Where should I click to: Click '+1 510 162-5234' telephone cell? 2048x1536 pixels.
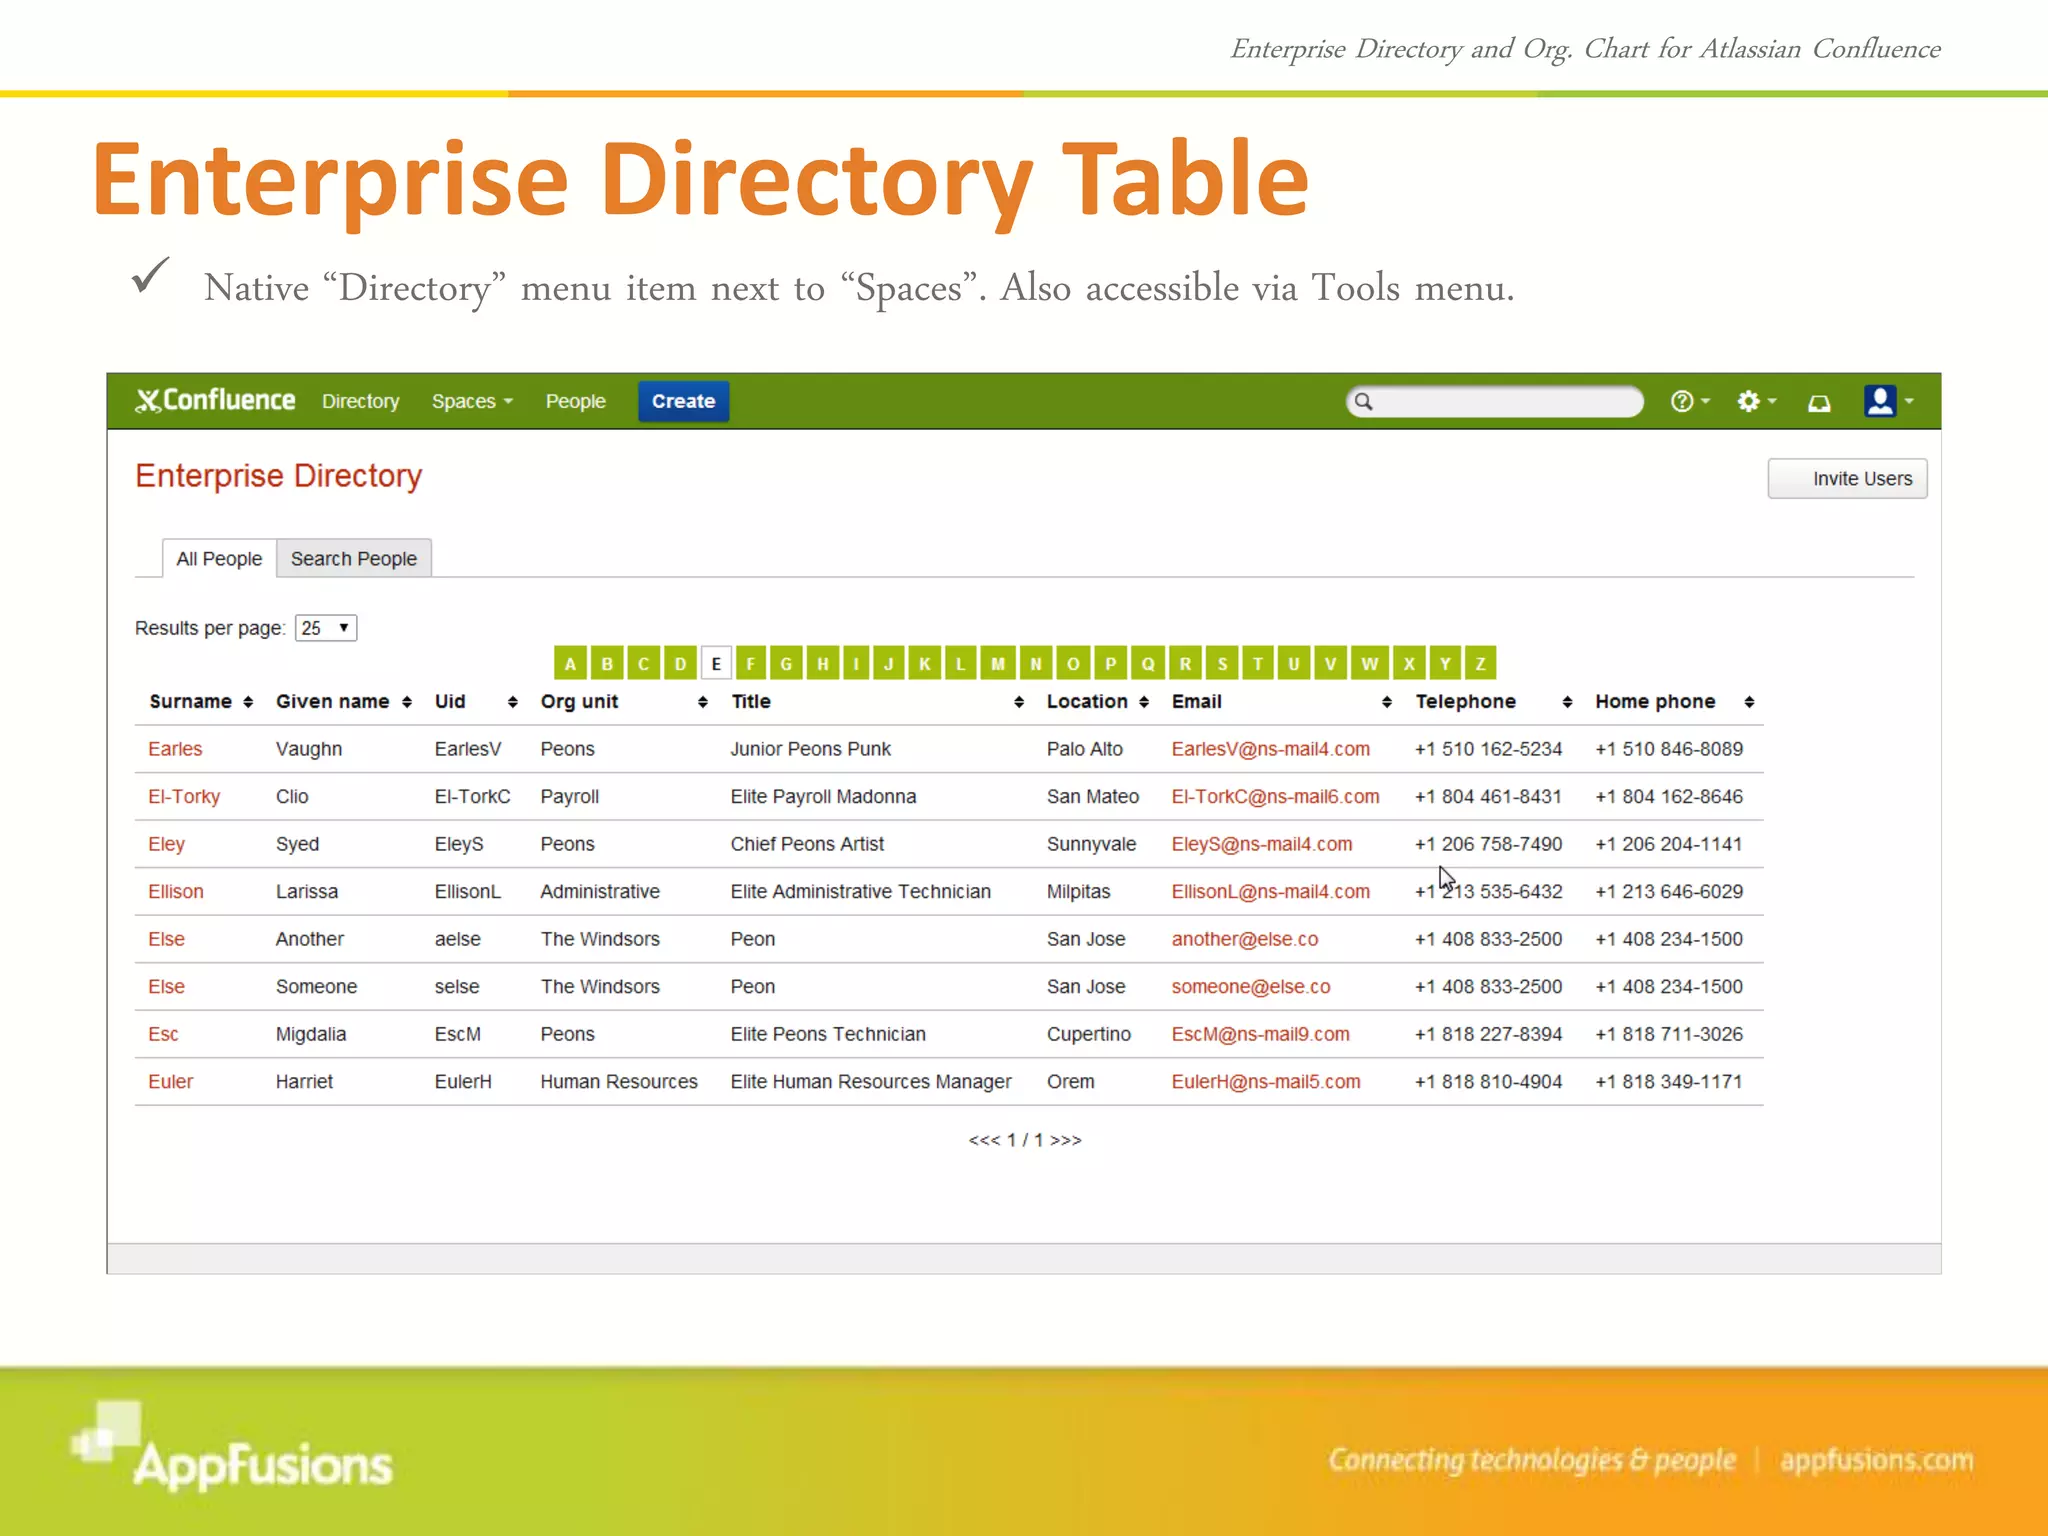point(1488,749)
